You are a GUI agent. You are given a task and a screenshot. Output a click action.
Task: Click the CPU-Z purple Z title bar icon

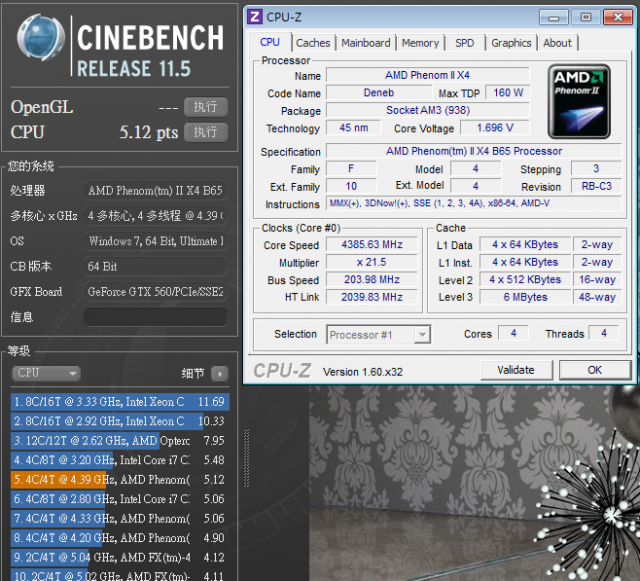pyautogui.click(x=255, y=17)
